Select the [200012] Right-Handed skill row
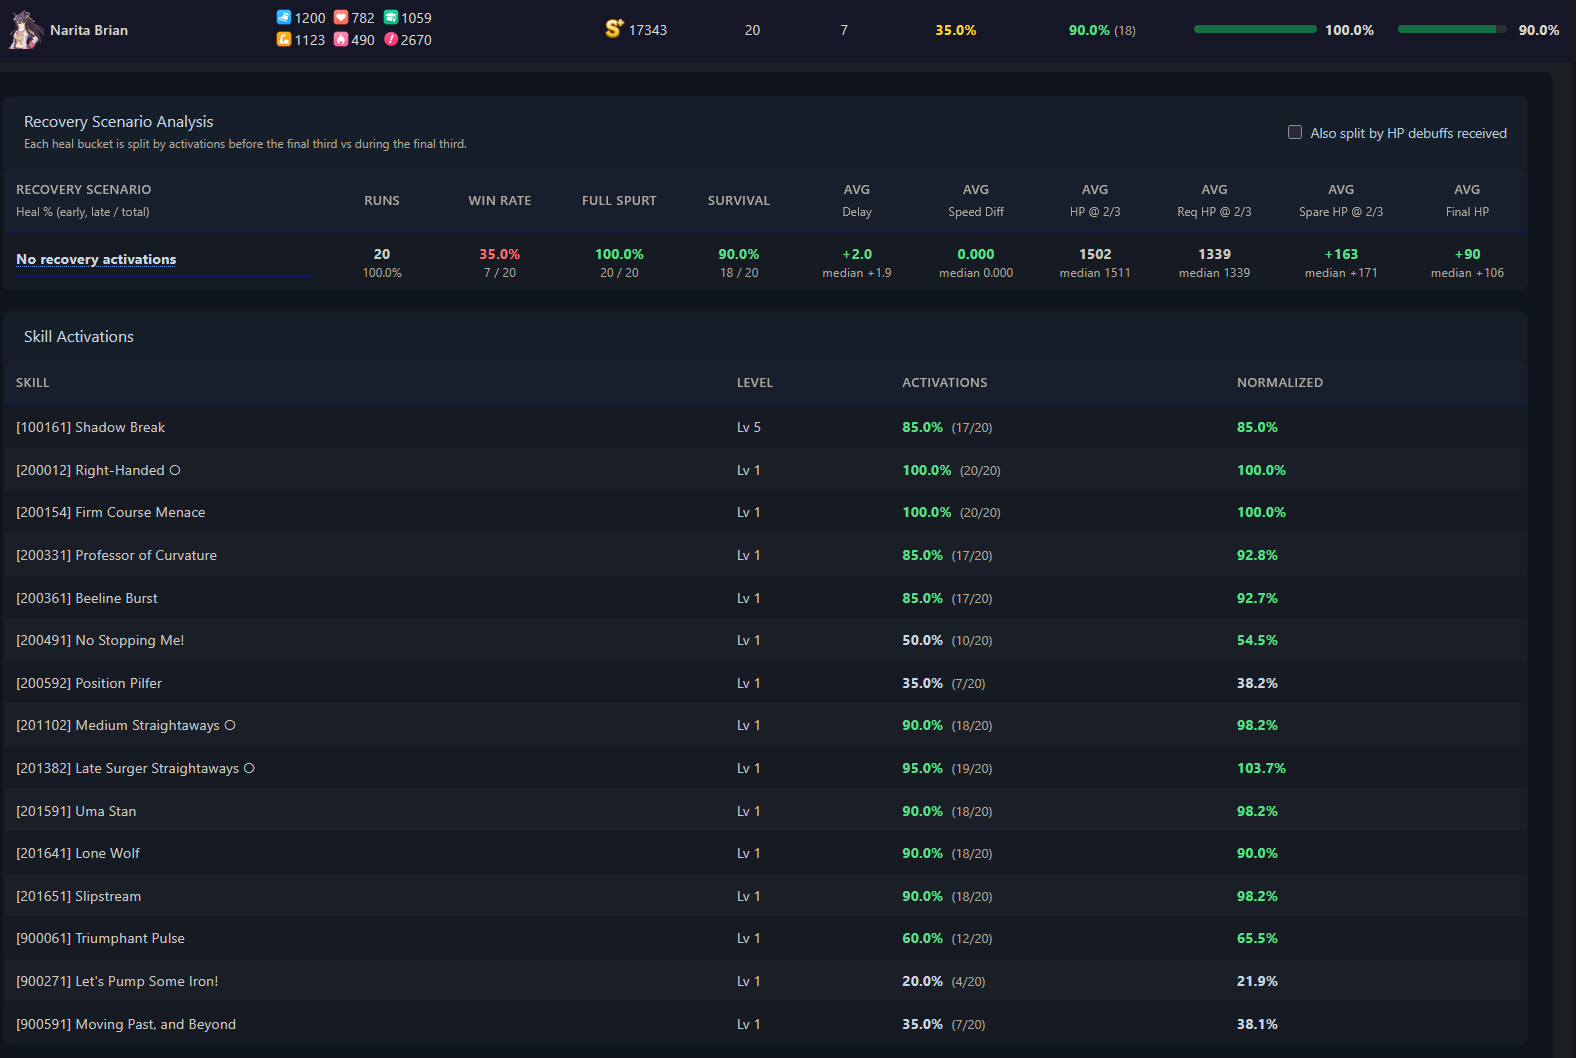This screenshot has width=1576, height=1058. (765, 470)
